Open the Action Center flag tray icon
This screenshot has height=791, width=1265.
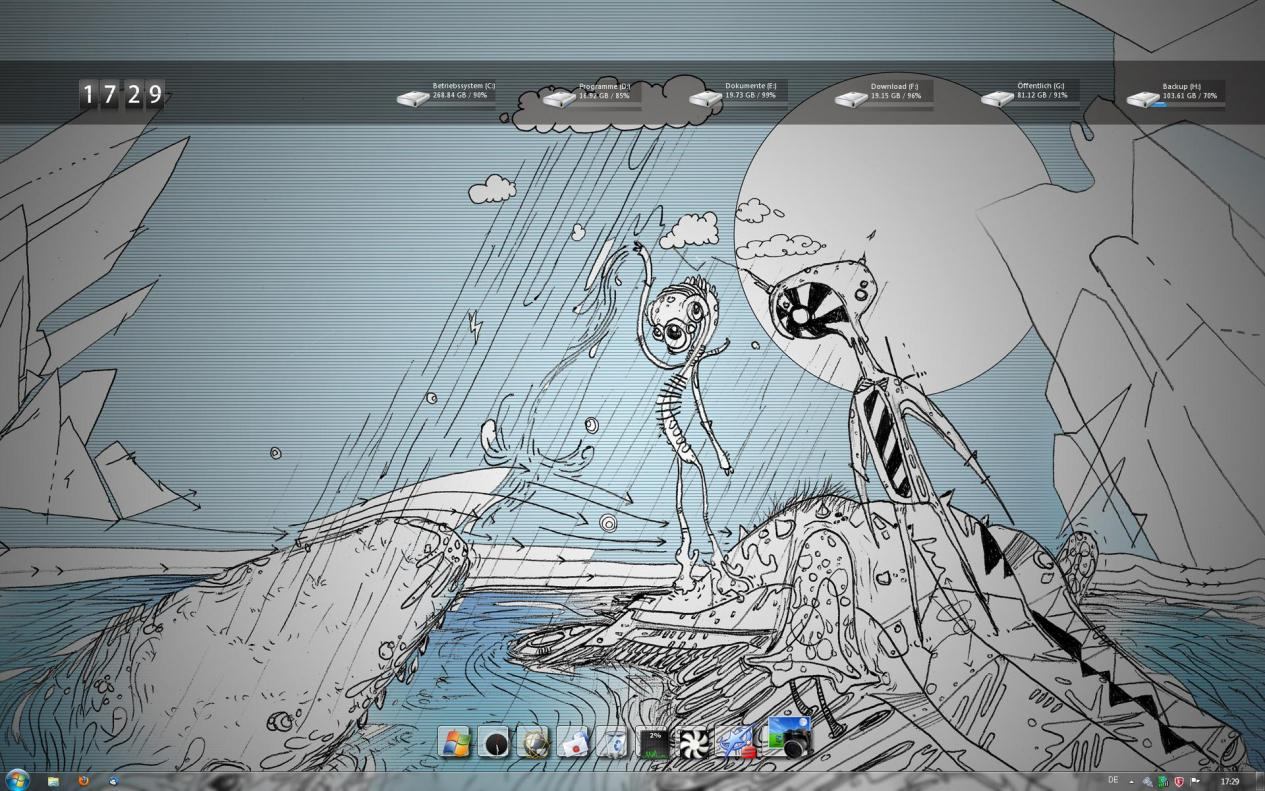(x=1195, y=782)
